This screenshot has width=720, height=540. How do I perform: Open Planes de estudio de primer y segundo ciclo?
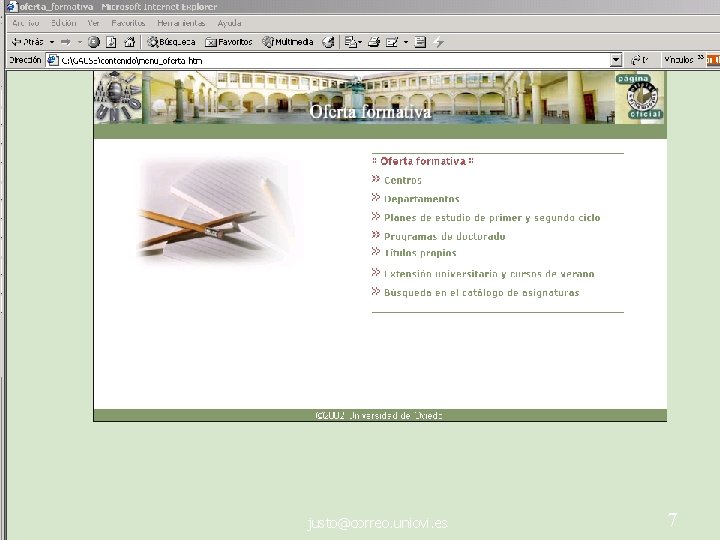[492, 218]
